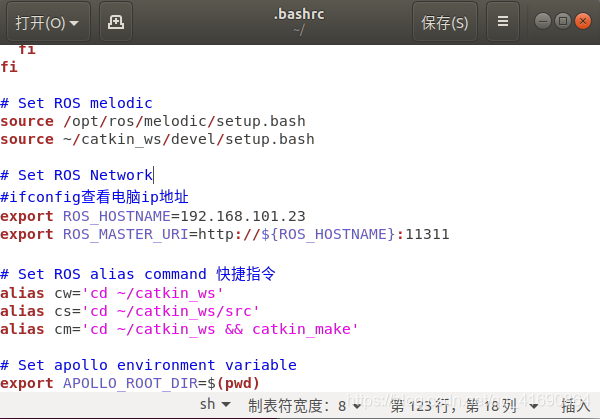Place cursor on '# Set ROS melodic'
This screenshot has width=600, height=419.
tap(76, 103)
